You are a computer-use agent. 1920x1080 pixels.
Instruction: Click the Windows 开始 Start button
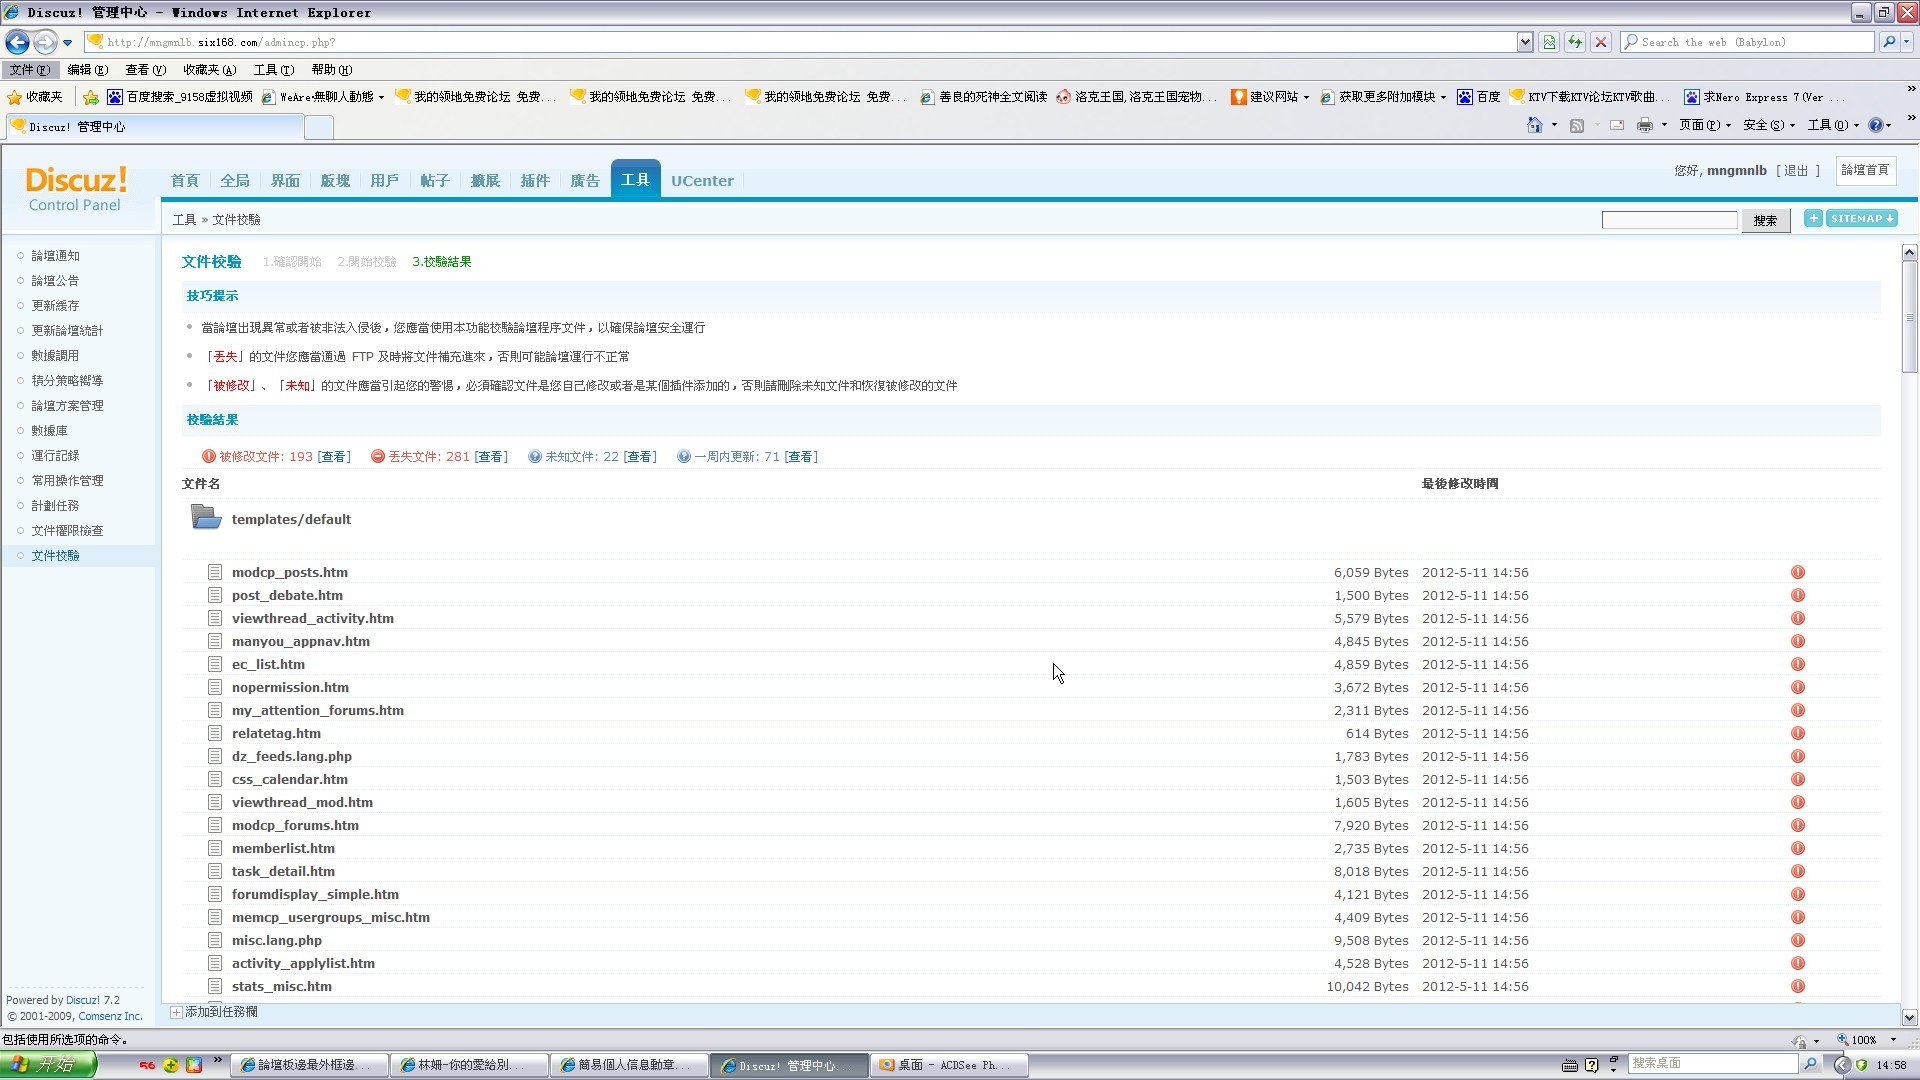[x=48, y=1064]
